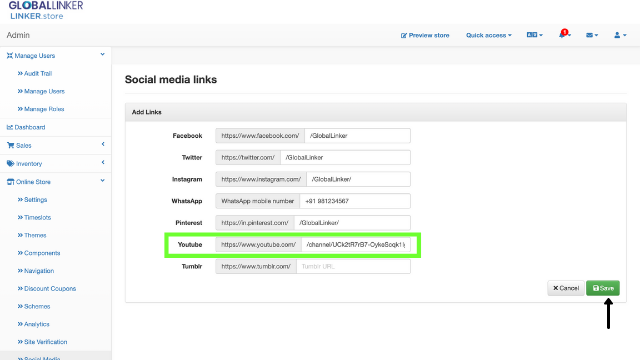Click the Tumblr URL input field
The image size is (640, 360).
353,267
